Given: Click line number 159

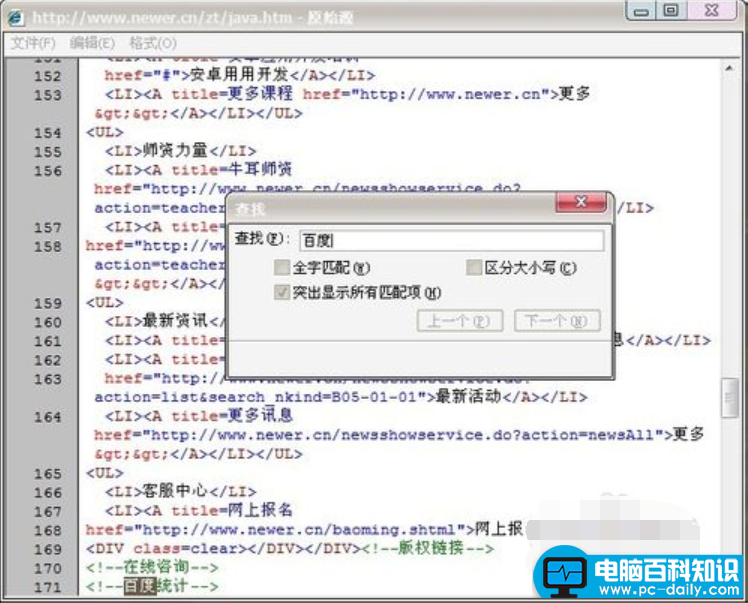Looking at the screenshot, I should pyautogui.click(x=48, y=303).
